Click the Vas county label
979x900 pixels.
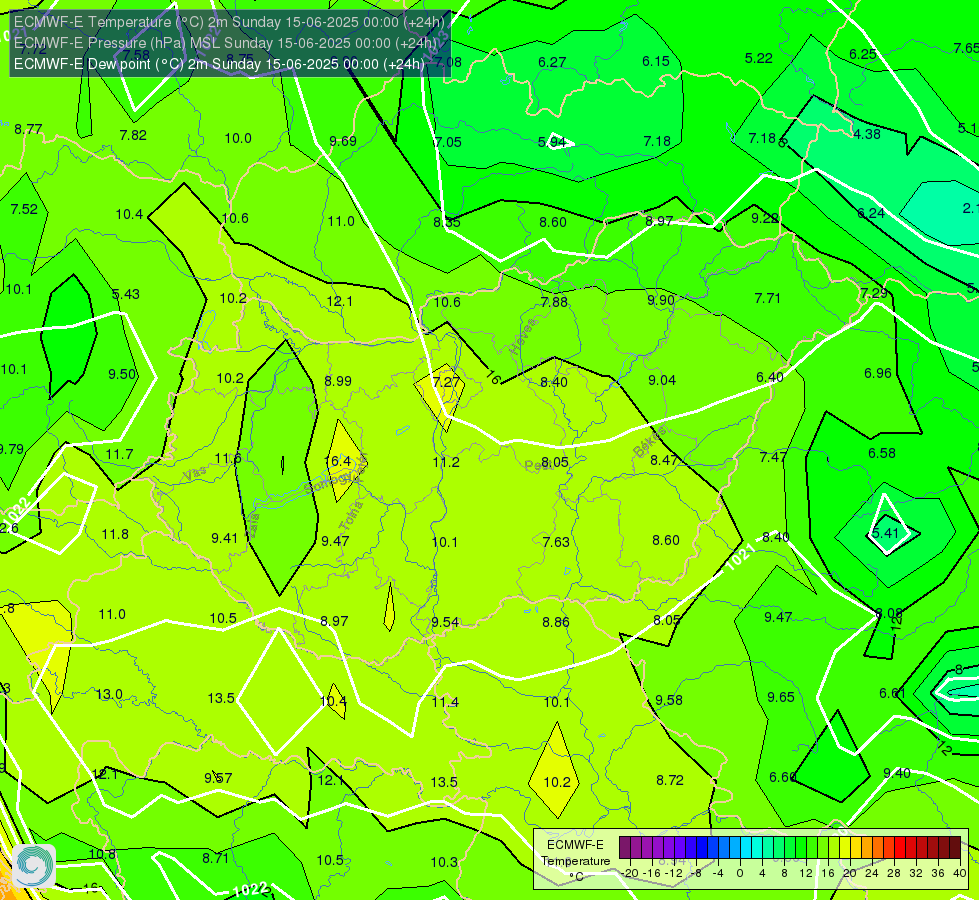[195, 475]
